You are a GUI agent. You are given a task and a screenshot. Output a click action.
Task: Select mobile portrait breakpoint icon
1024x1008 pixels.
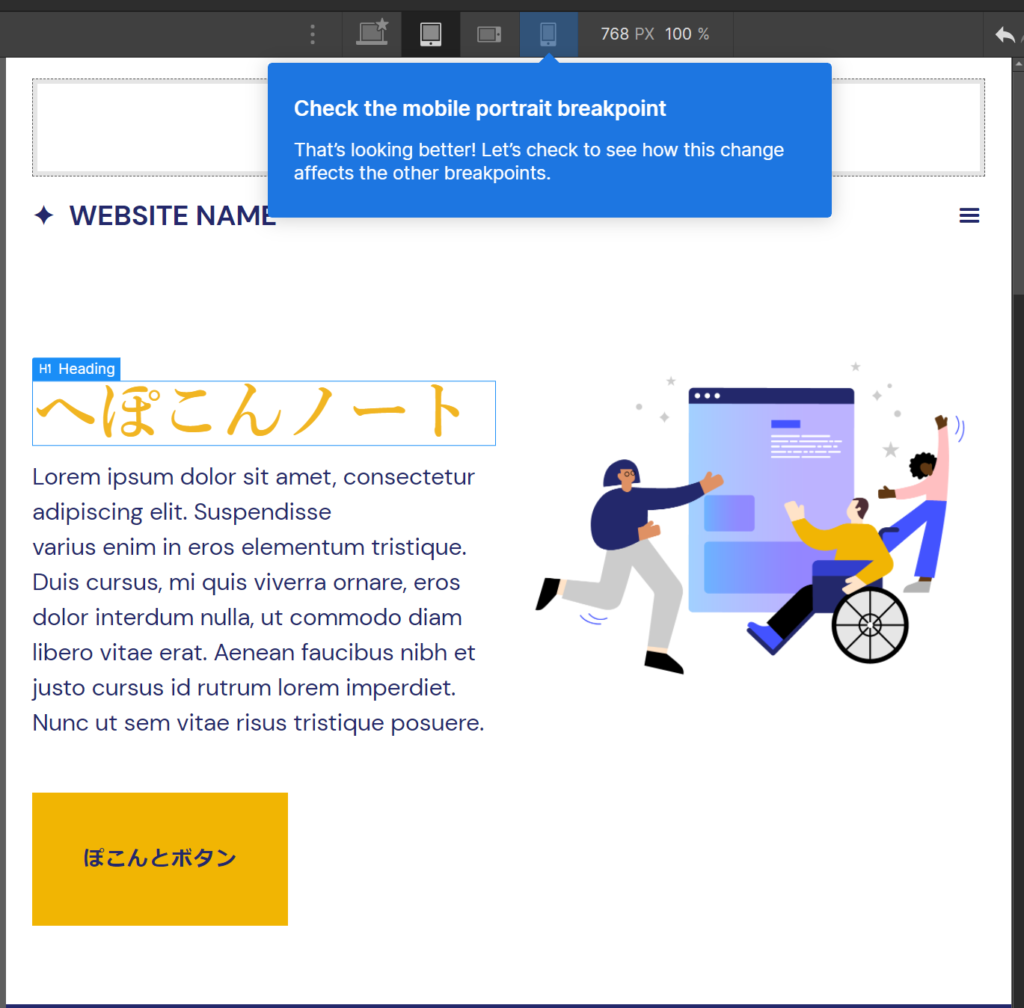coord(549,34)
